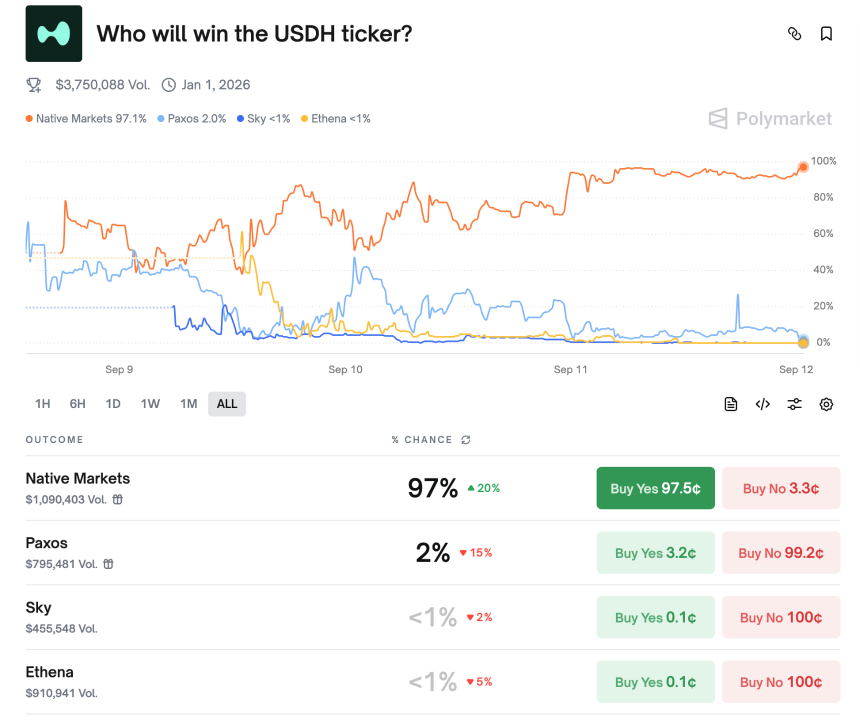Open the chart settings gear
860x725 pixels.
(826, 404)
